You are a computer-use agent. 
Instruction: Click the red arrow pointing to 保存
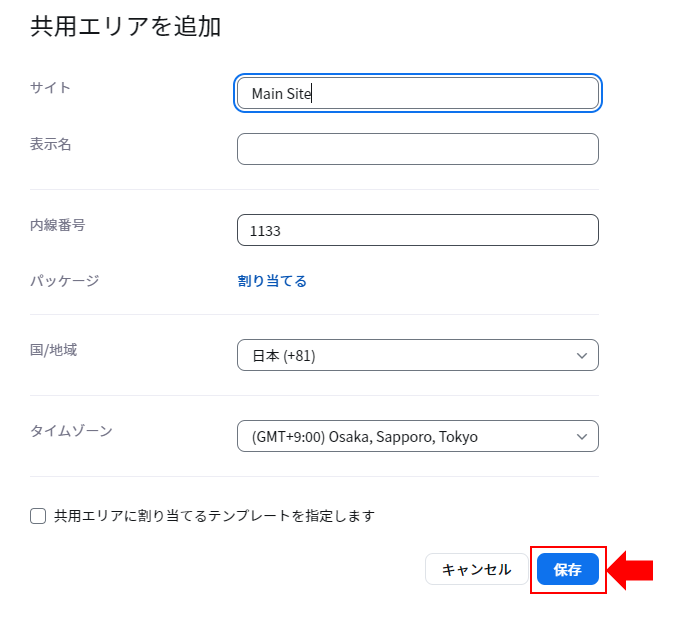pyautogui.click(x=630, y=570)
